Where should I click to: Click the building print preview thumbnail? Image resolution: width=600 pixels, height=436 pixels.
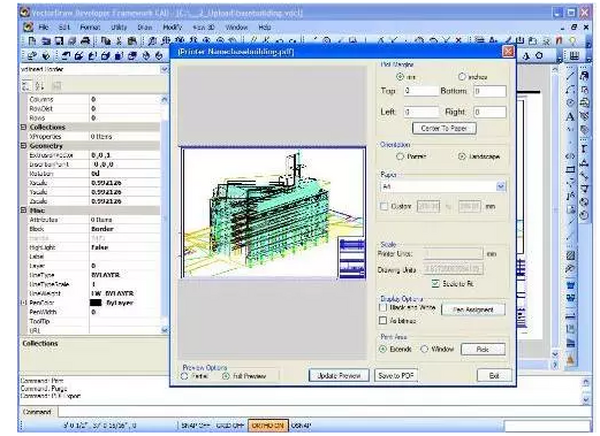(x=274, y=212)
